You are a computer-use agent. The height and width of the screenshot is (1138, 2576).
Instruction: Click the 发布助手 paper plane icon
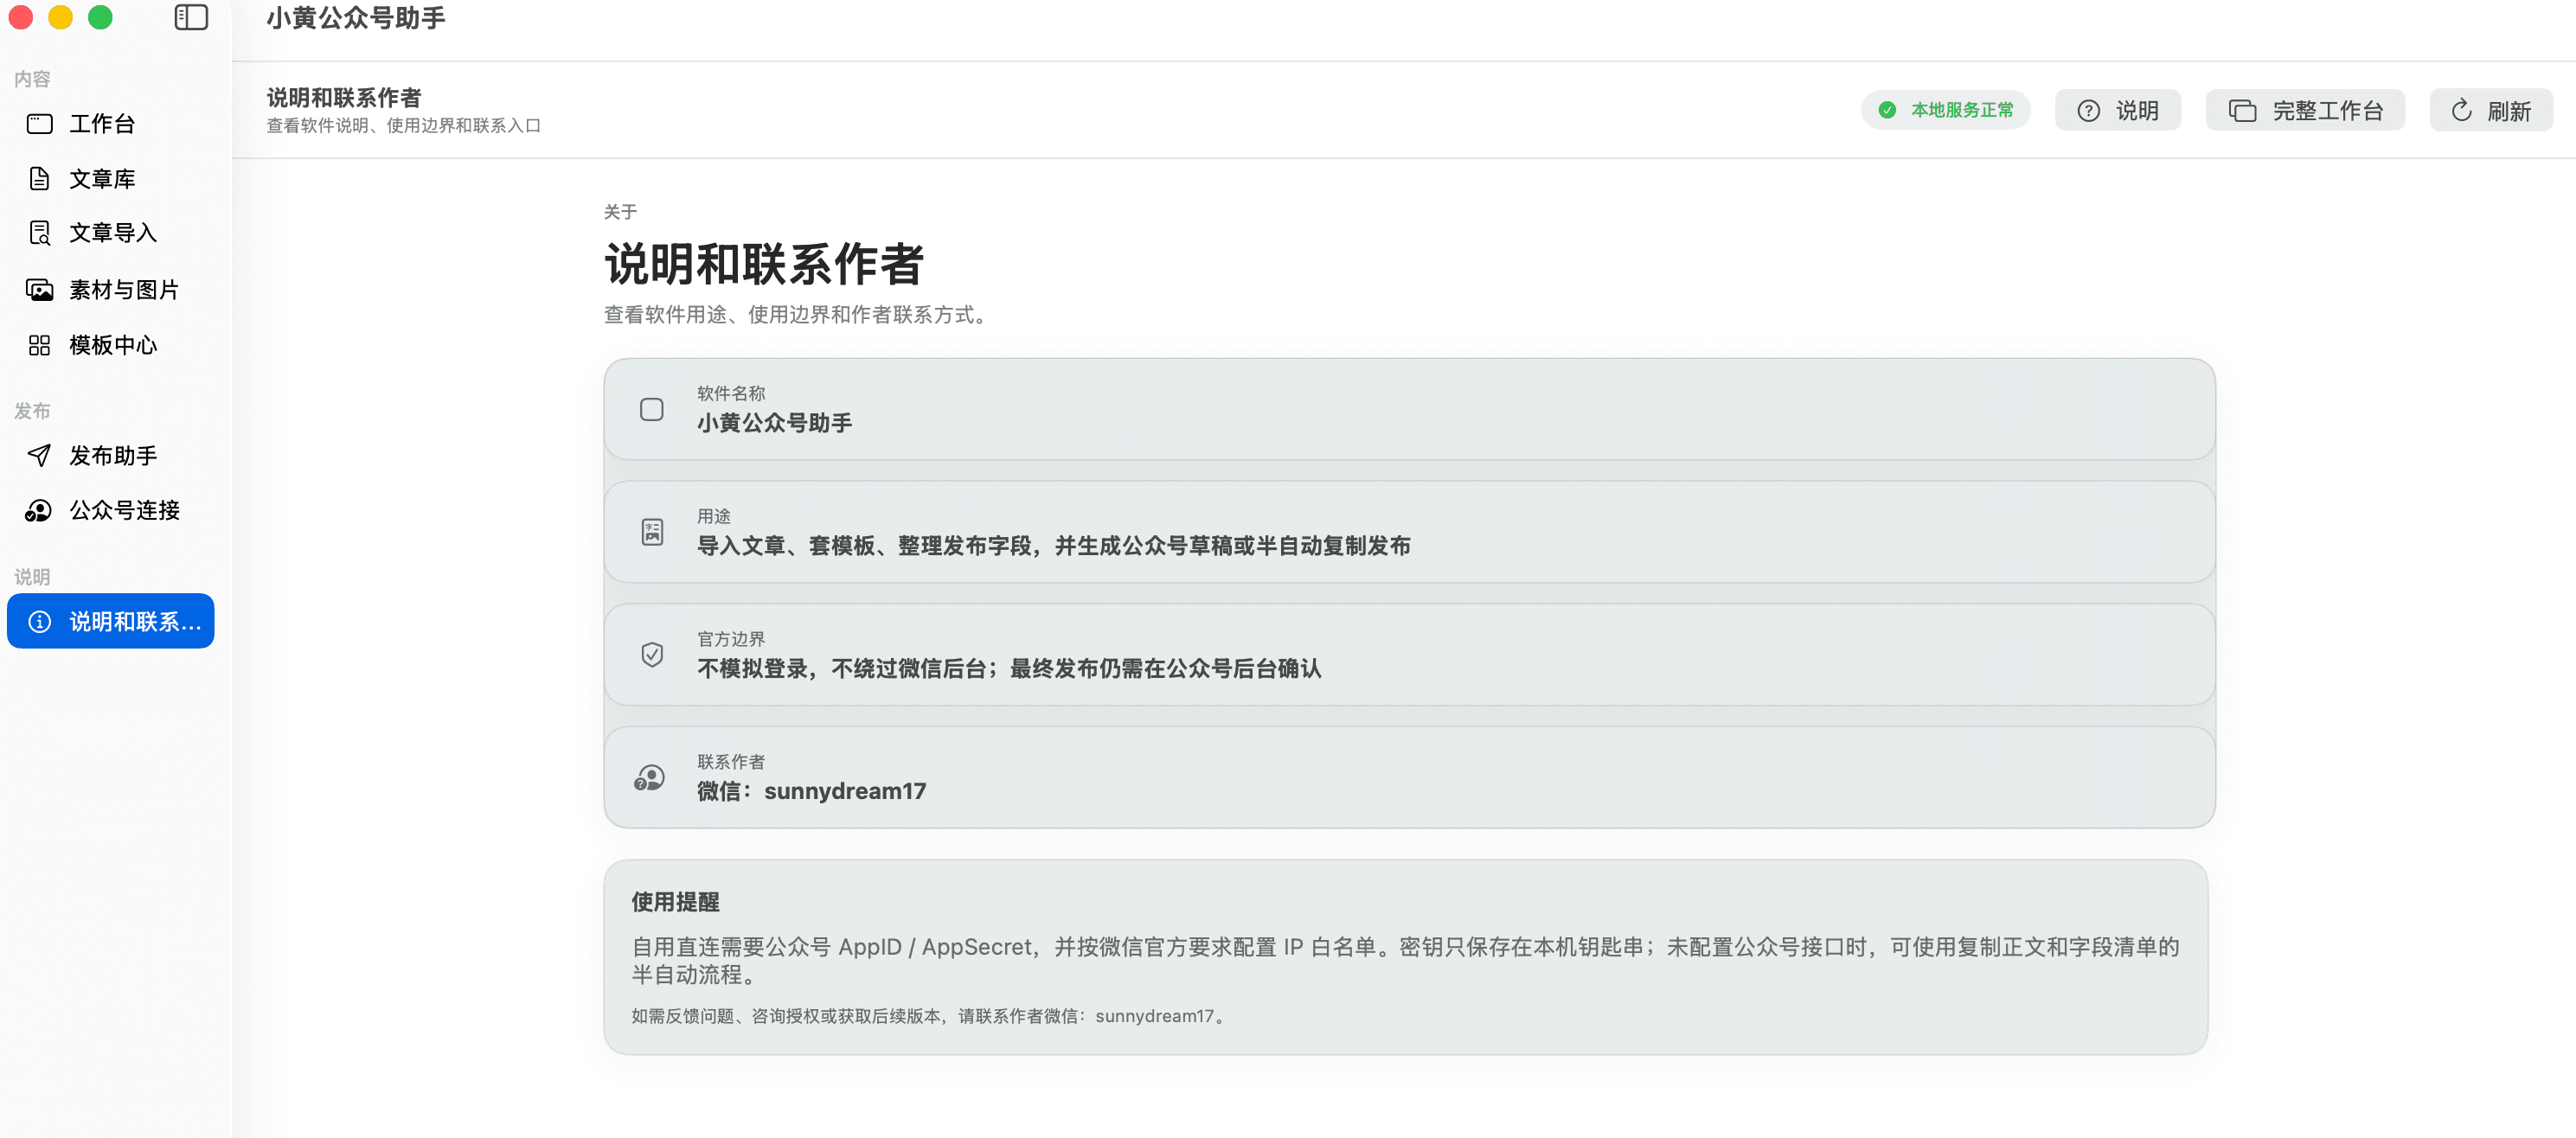[39, 456]
